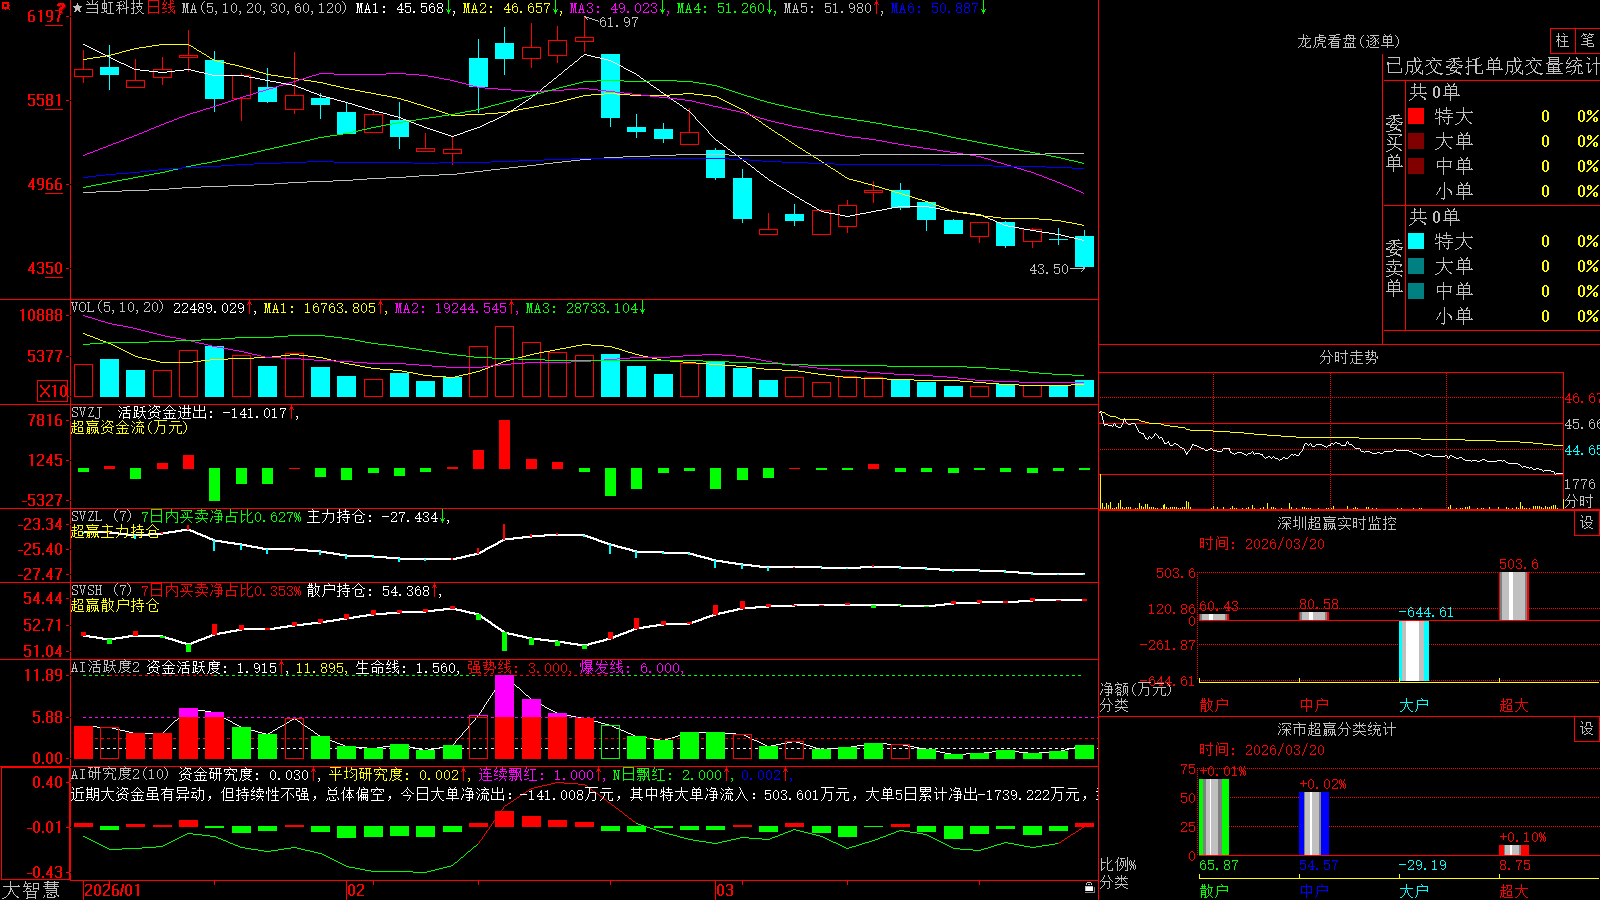Click the 61.97 high price label

pyautogui.click(x=619, y=22)
